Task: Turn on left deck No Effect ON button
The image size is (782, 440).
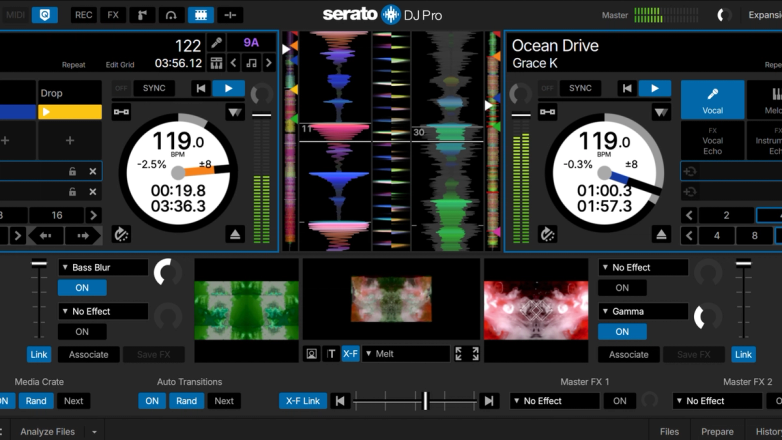Action: 82,332
